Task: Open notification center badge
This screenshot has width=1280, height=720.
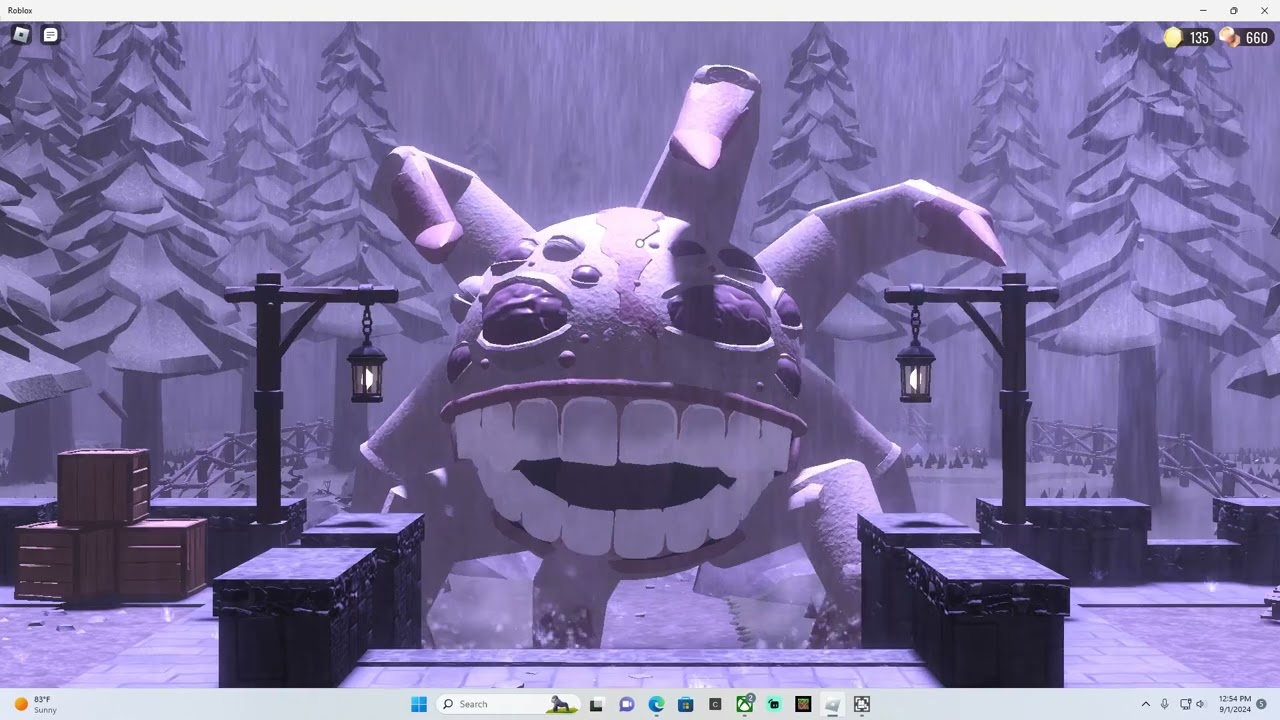Action: coord(1261,704)
